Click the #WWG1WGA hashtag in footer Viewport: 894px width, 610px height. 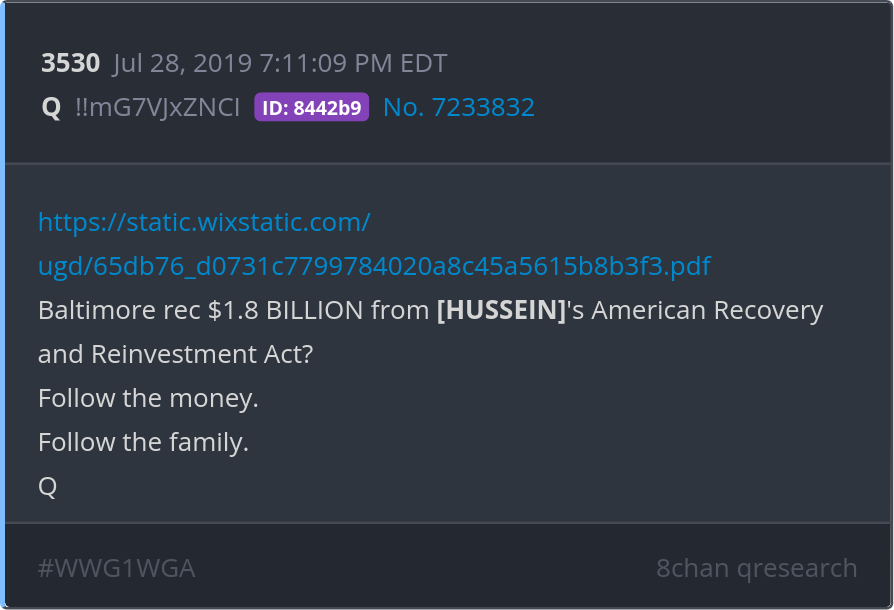click(x=116, y=568)
